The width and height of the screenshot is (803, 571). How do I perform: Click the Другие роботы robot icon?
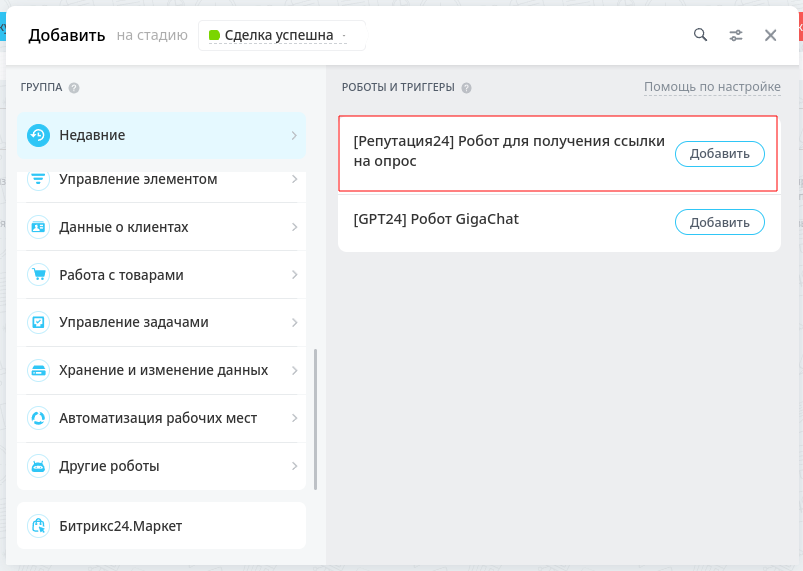(x=38, y=466)
